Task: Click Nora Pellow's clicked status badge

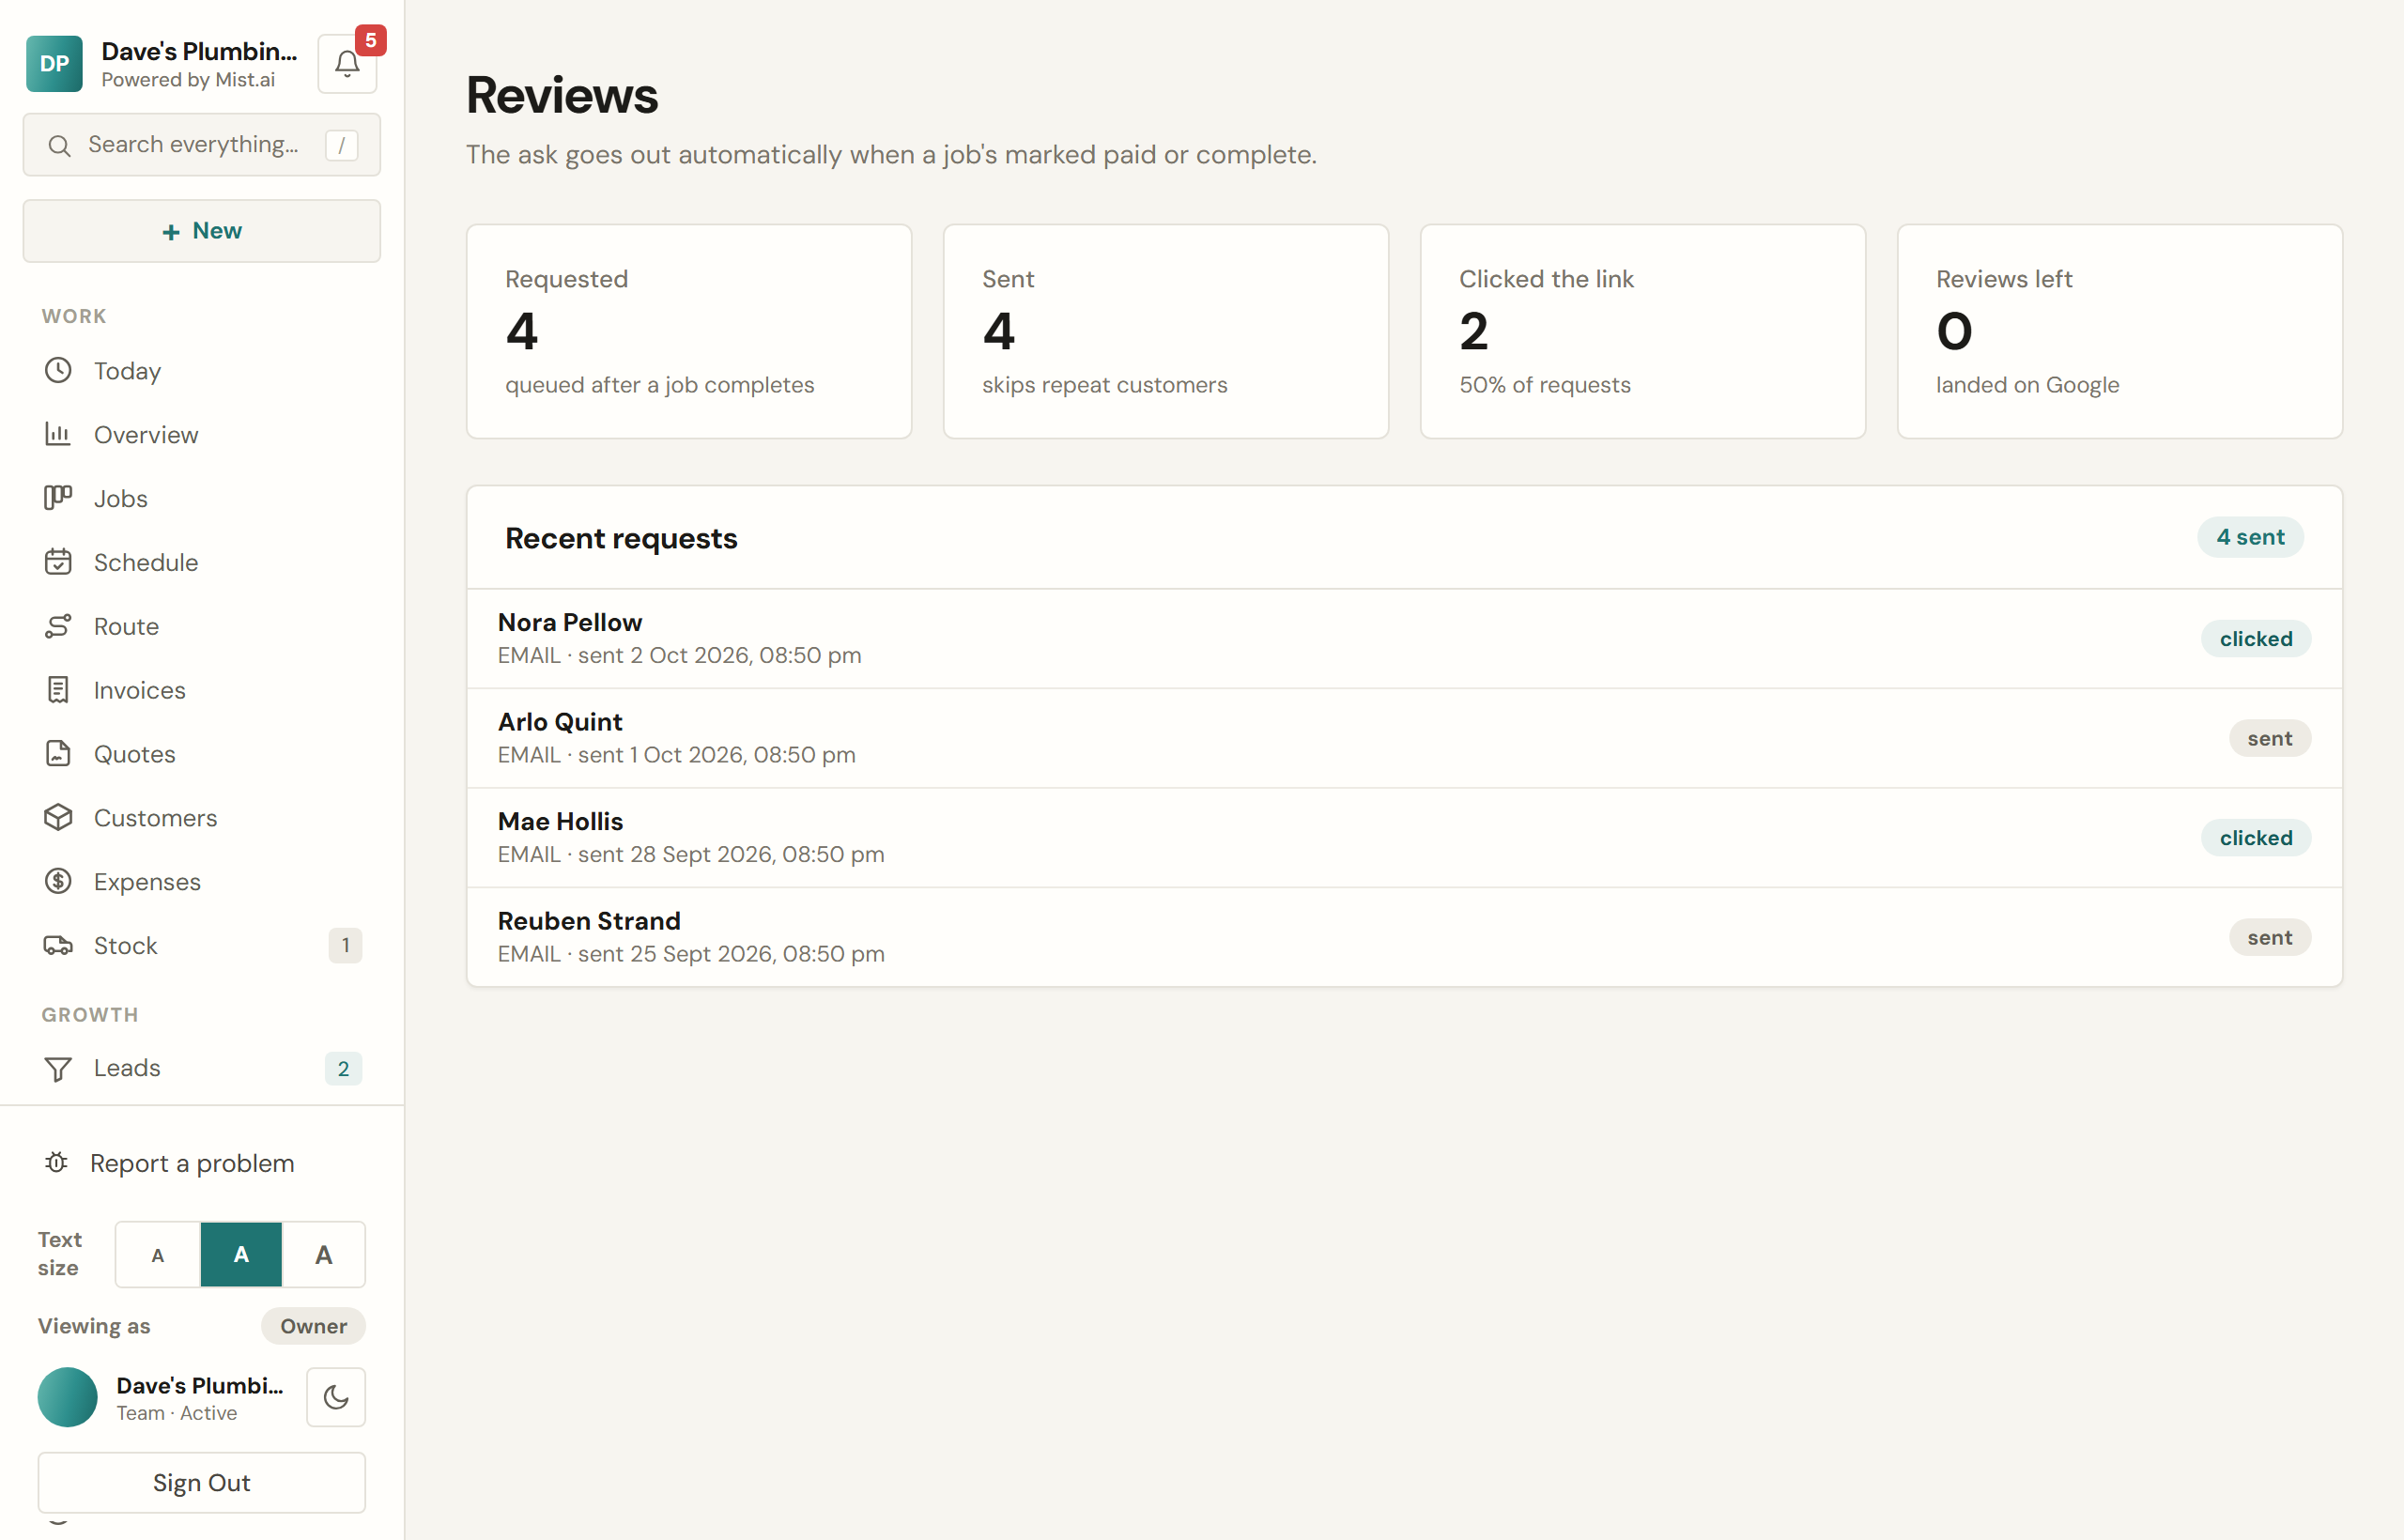Action: pyautogui.click(x=2256, y=639)
